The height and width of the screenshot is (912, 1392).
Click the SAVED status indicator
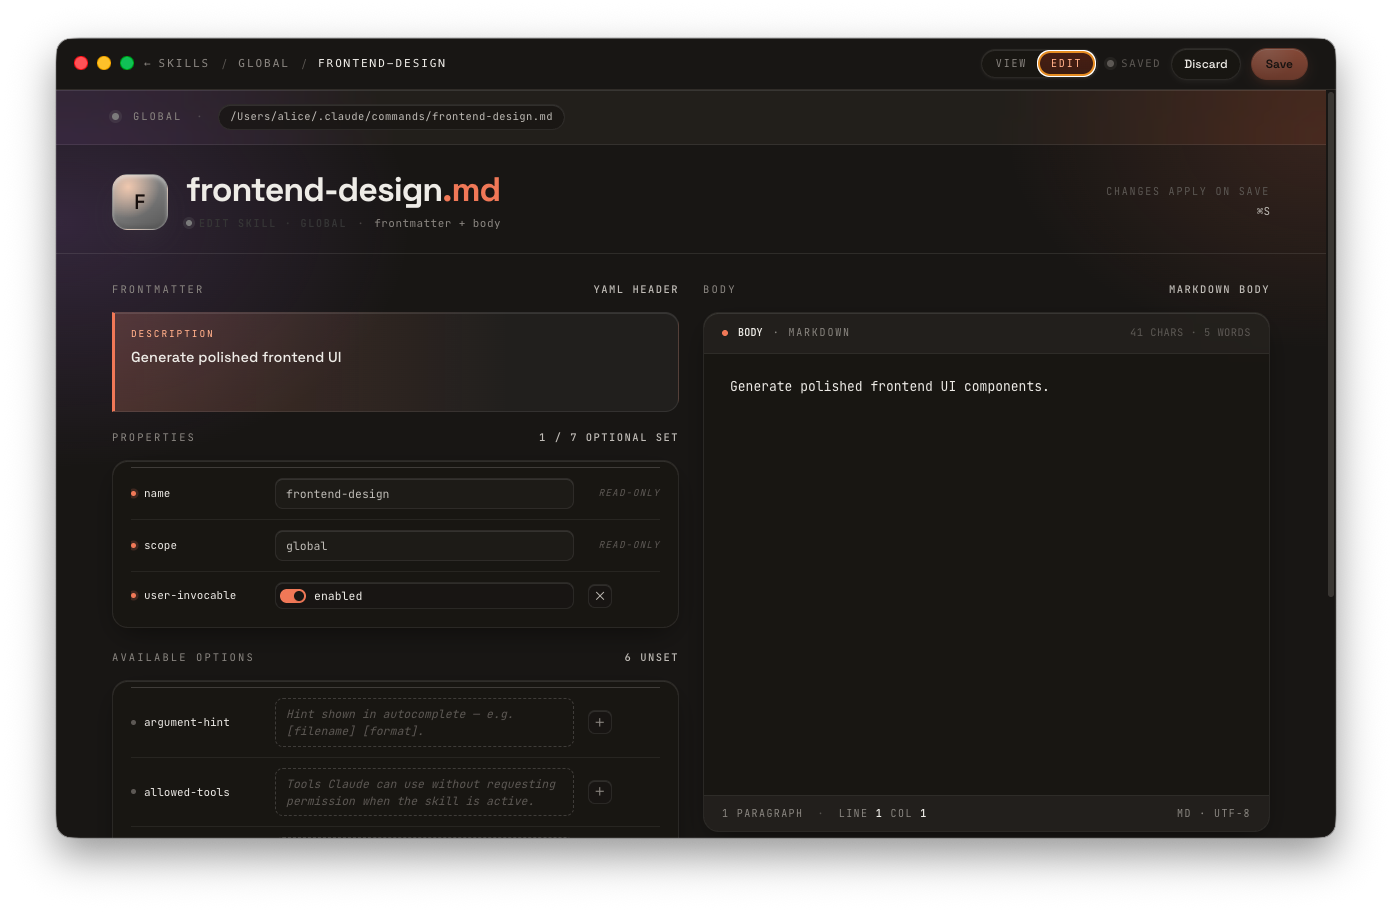1133,63
